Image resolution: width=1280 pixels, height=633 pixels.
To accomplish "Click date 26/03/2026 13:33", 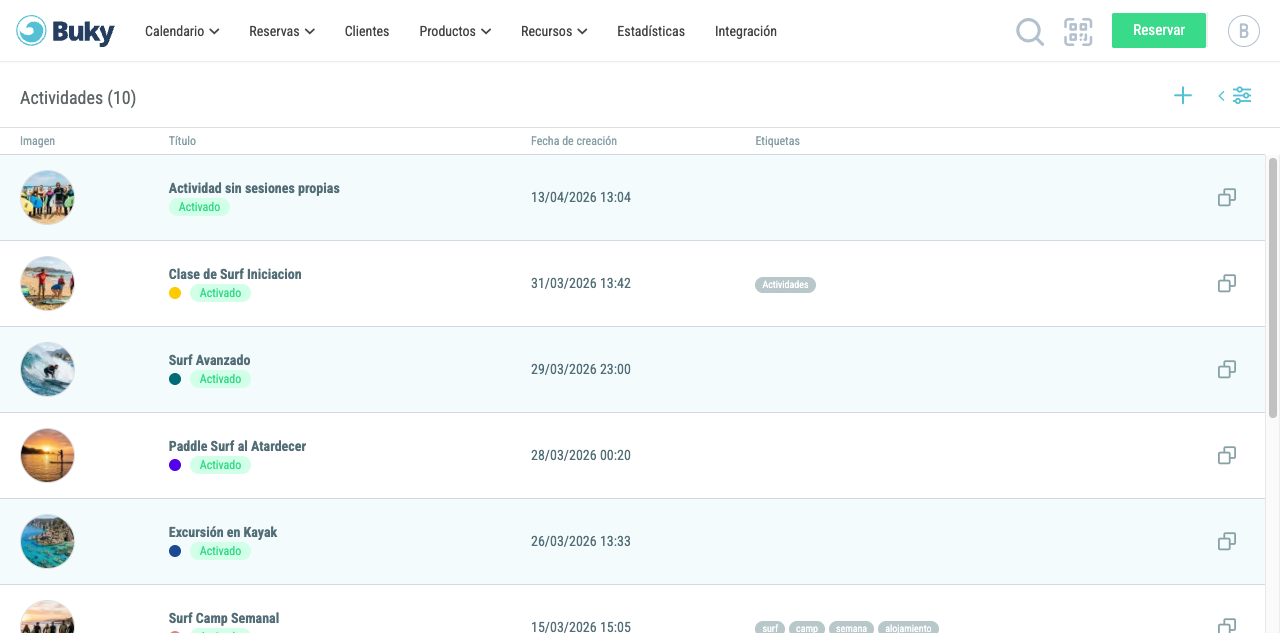I will pyautogui.click(x=581, y=541).
